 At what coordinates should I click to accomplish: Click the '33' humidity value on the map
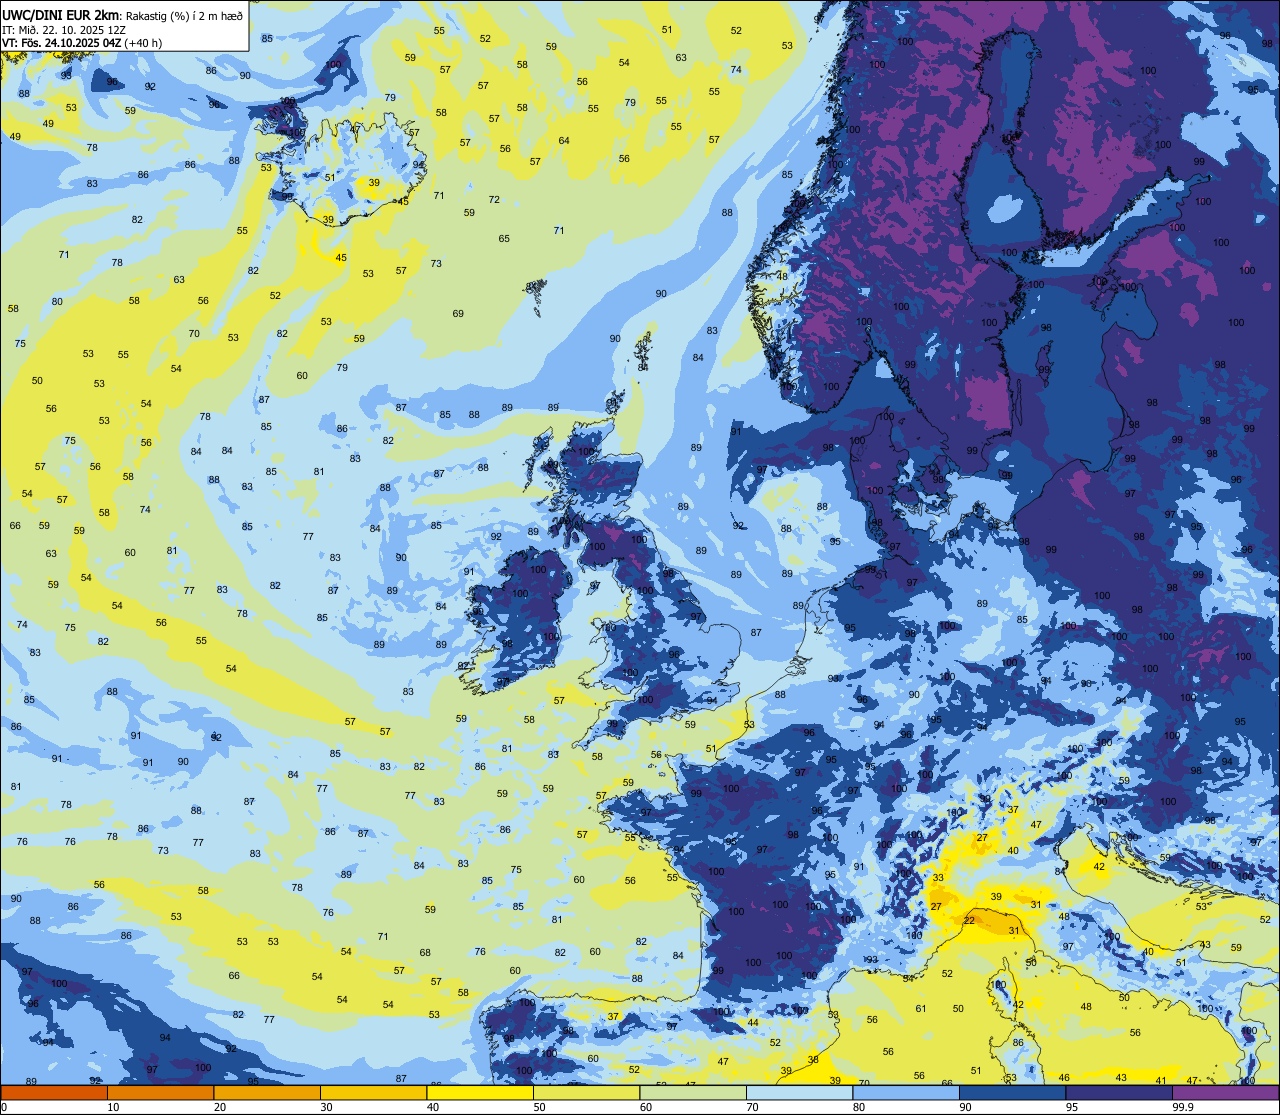click(938, 878)
